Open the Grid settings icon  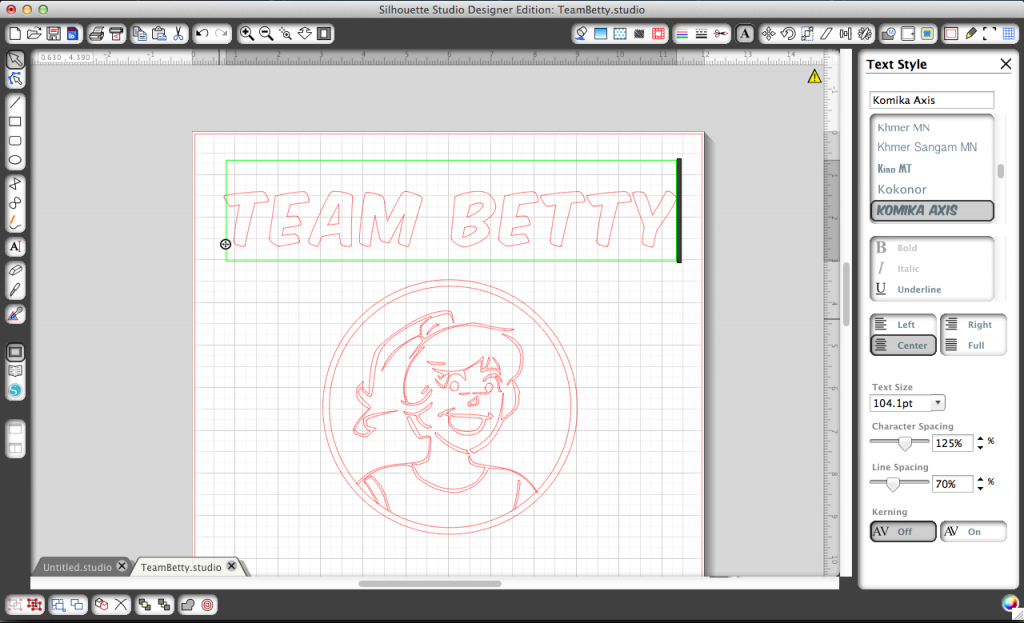click(1009, 33)
